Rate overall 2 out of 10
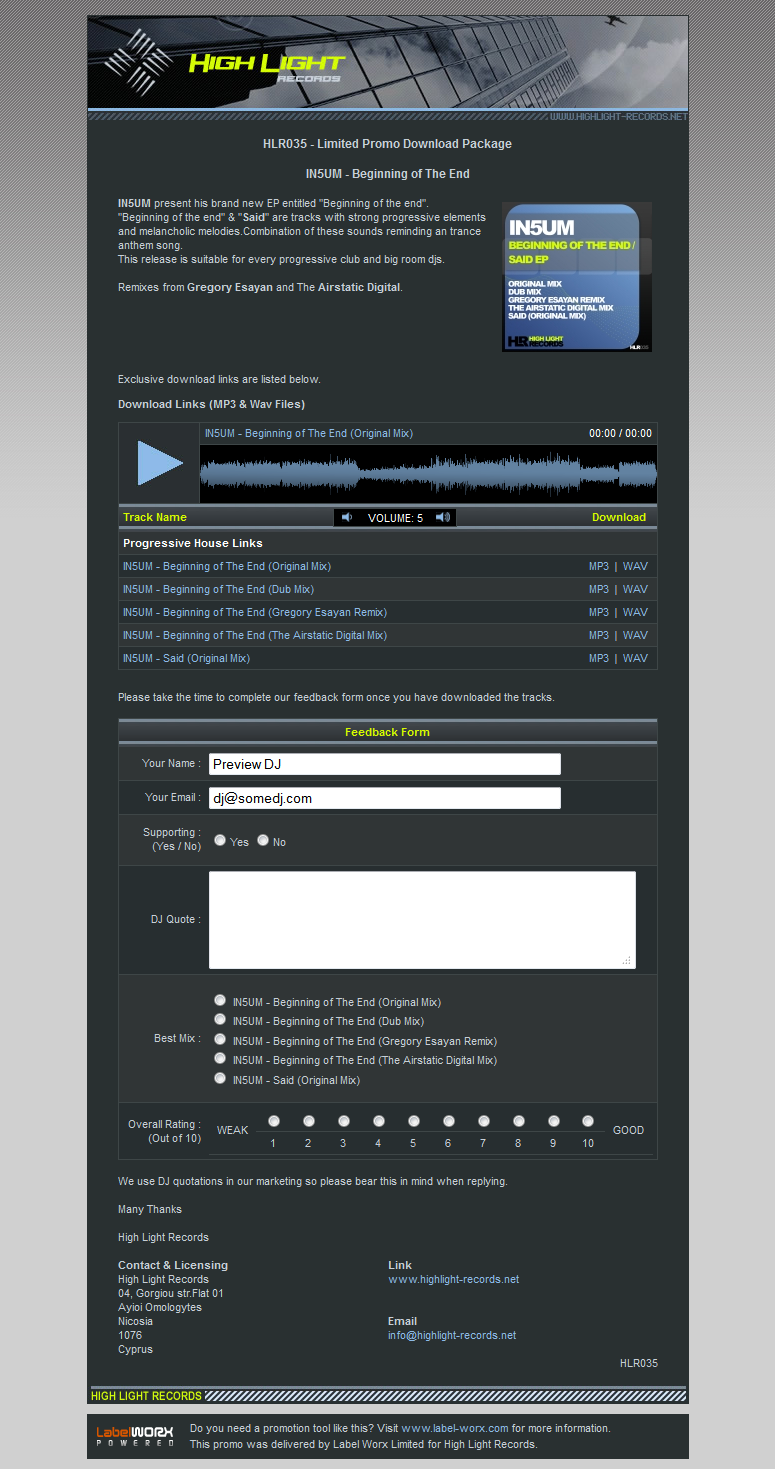Image resolution: width=775 pixels, height=1469 pixels. [309, 1121]
